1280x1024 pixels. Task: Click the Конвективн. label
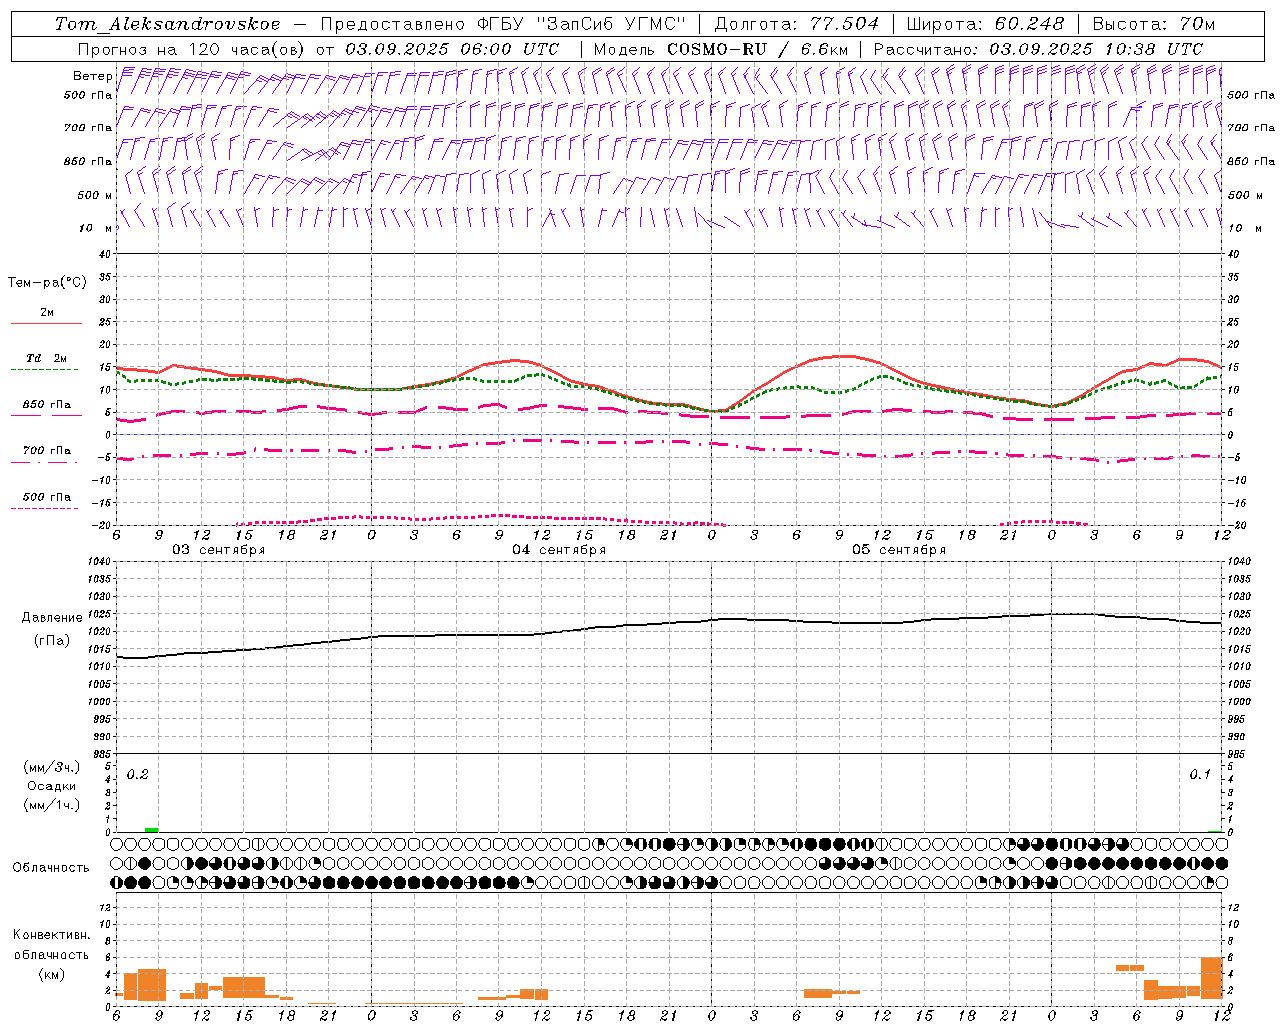tap(51, 935)
